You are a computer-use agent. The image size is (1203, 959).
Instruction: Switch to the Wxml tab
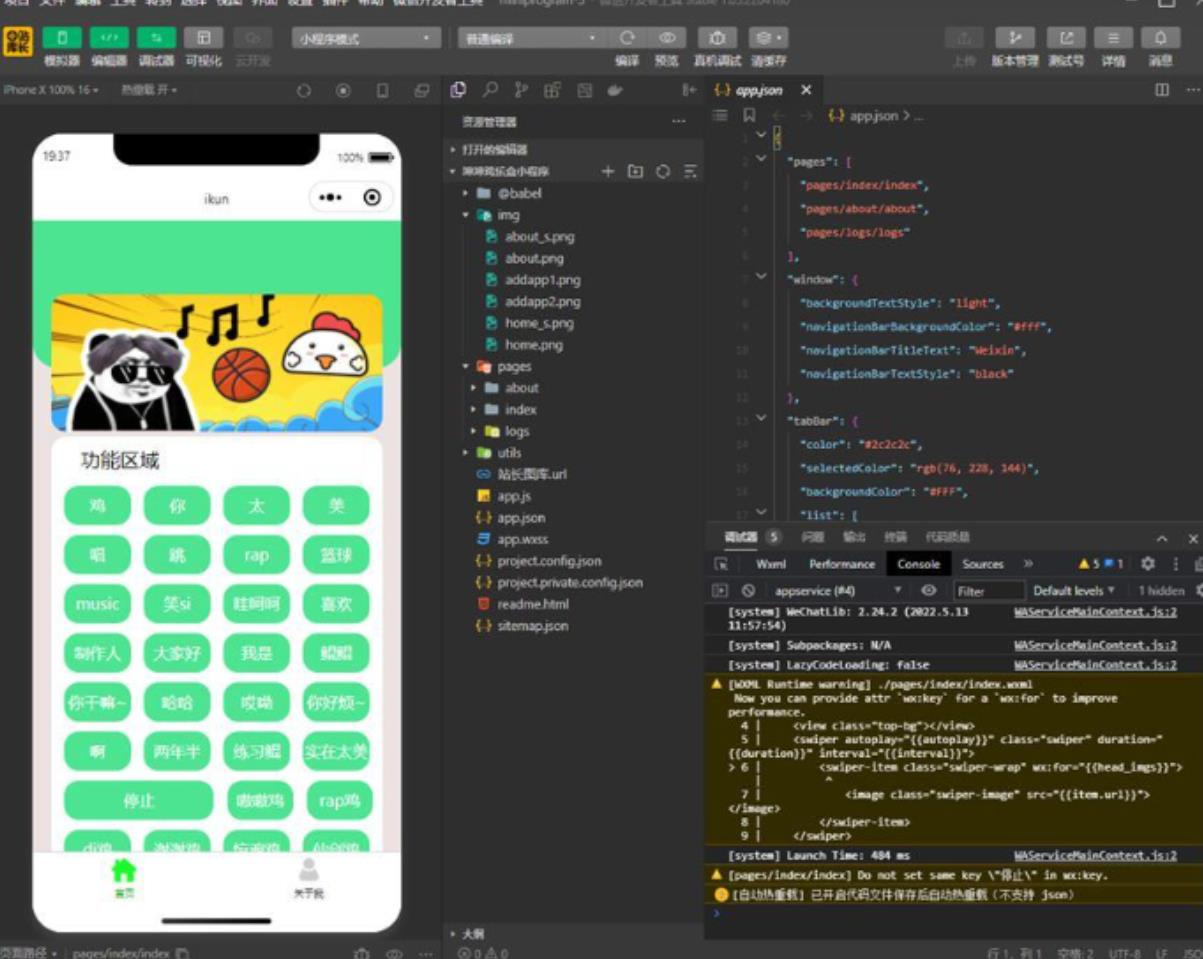[770, 564]
